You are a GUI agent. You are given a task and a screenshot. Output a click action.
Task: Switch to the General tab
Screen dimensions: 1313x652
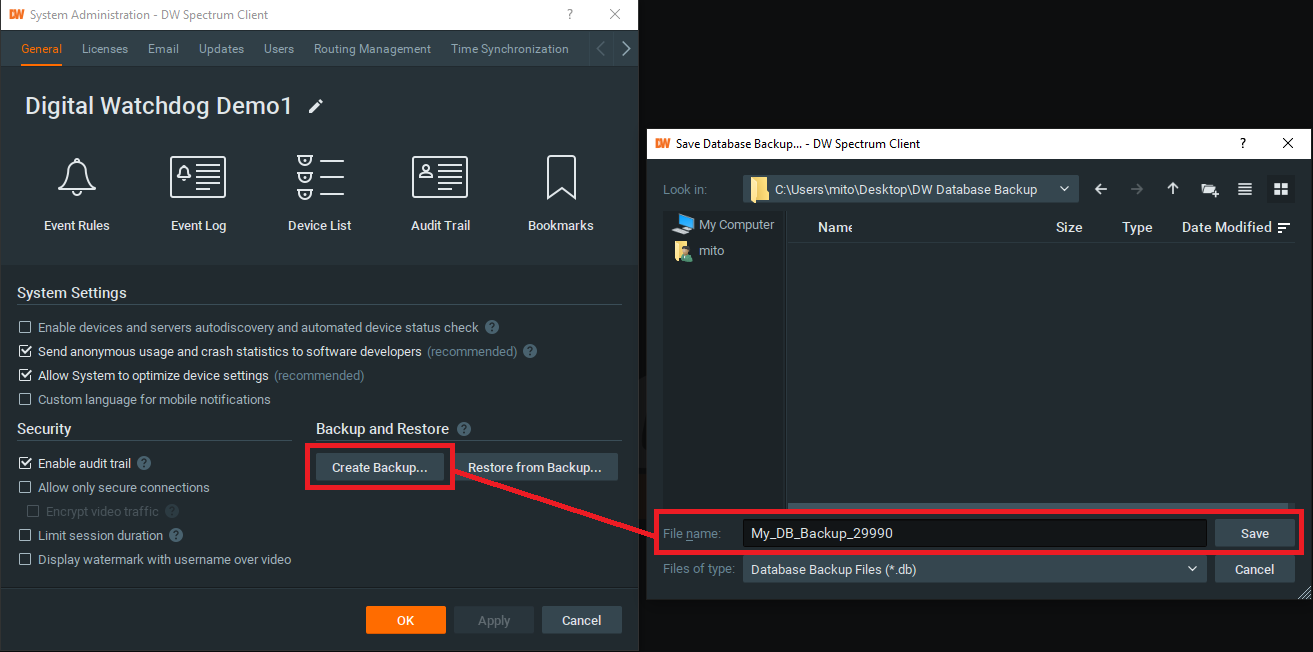(x=41, y=49)
